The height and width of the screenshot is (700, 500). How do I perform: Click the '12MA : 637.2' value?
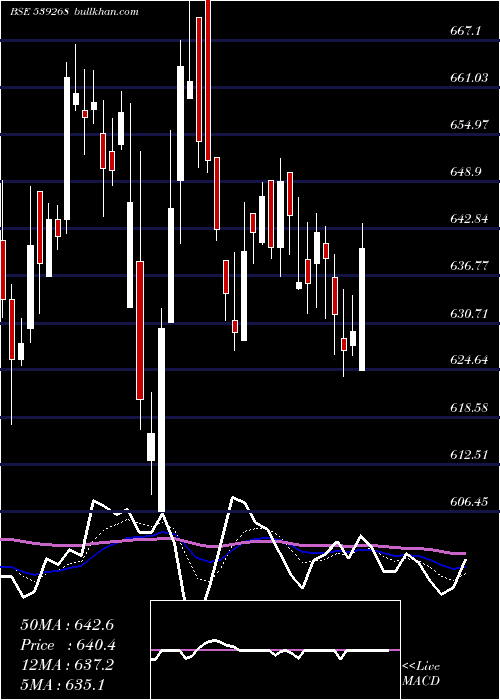pyautogui.click(x=67, y=665)
